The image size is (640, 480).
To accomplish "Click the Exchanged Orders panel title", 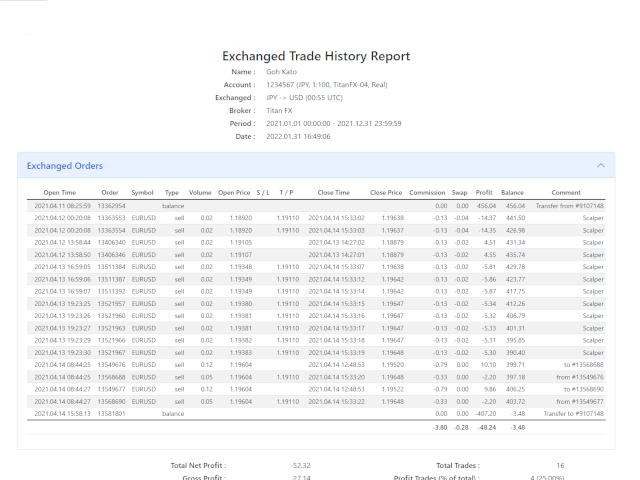I will (65, 166).
